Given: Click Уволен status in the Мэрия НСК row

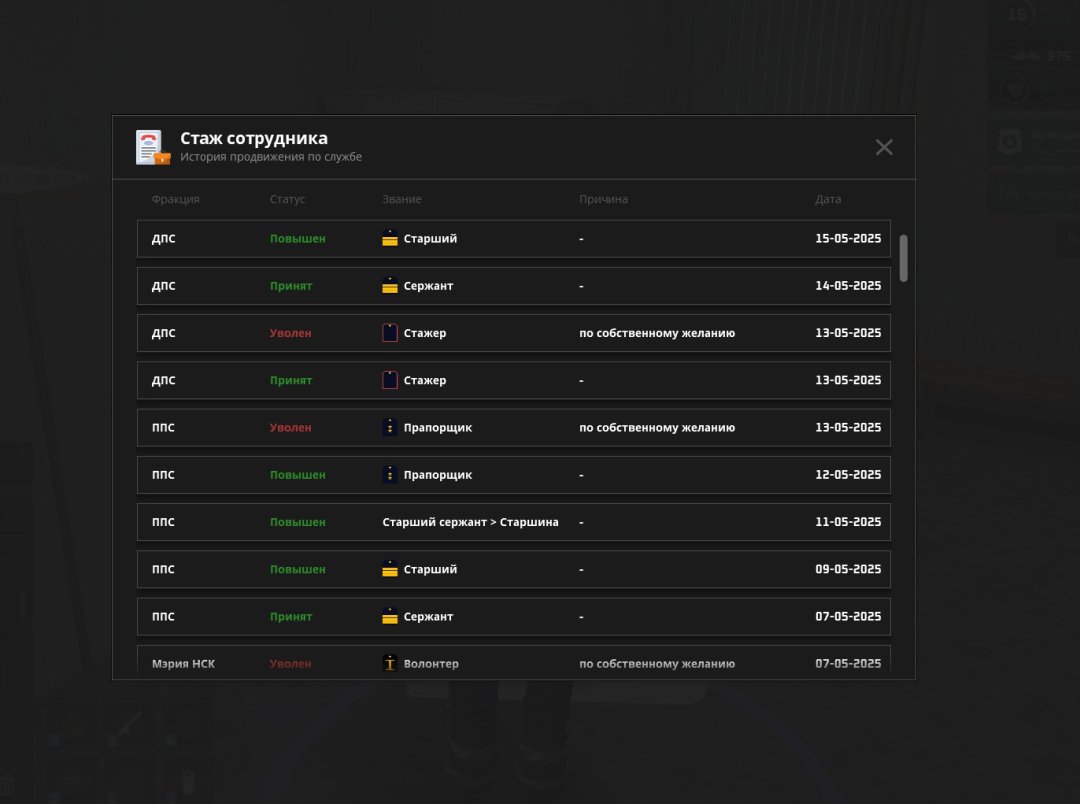Looking at the screenshot, I should point(291,663).
